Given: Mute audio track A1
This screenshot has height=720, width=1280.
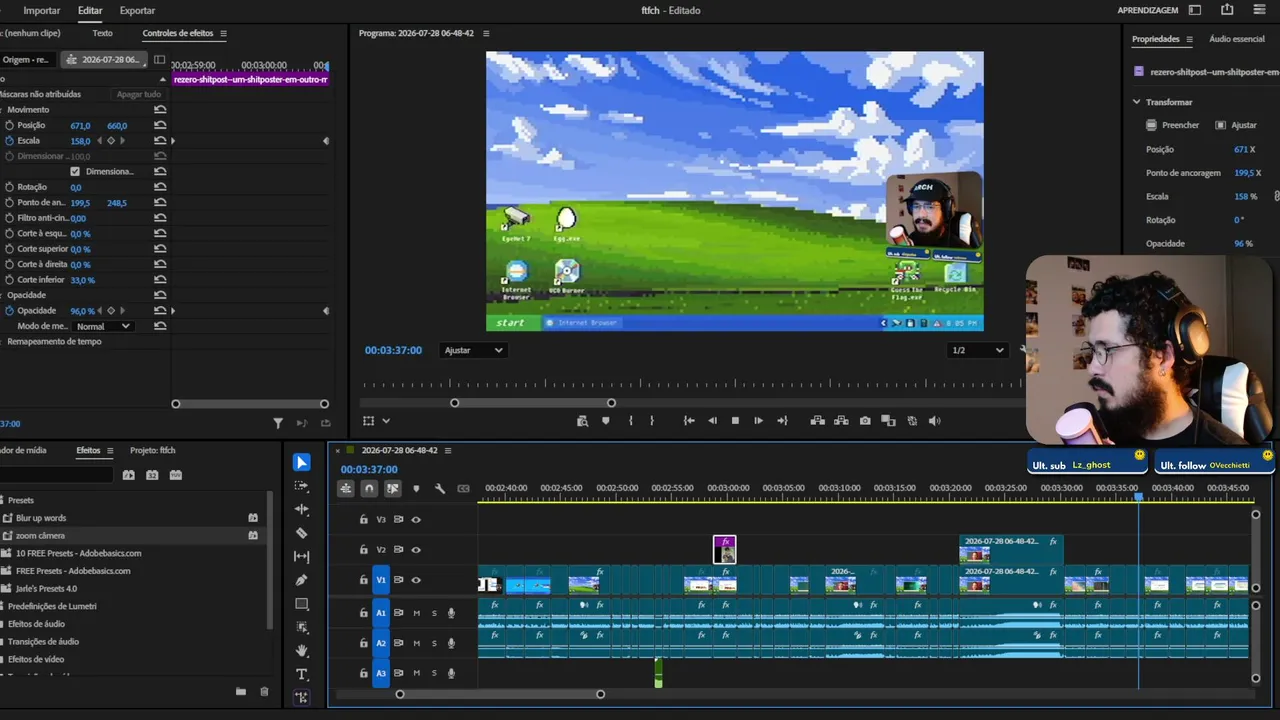Looking at the screenshot, I should coord(417,613).
